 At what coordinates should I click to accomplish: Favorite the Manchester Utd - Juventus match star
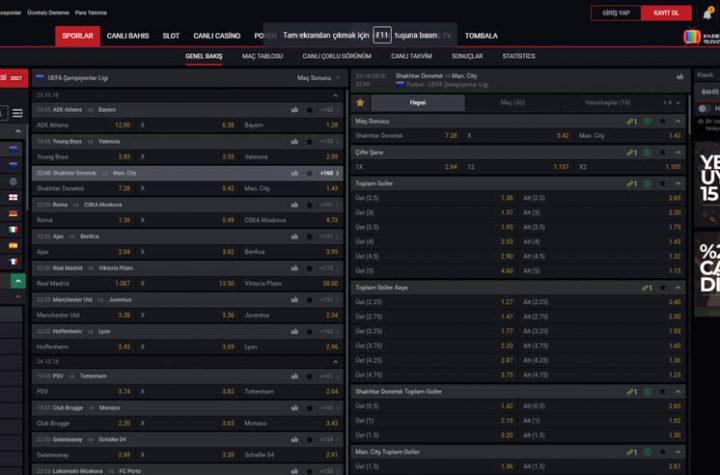(309, 300)
